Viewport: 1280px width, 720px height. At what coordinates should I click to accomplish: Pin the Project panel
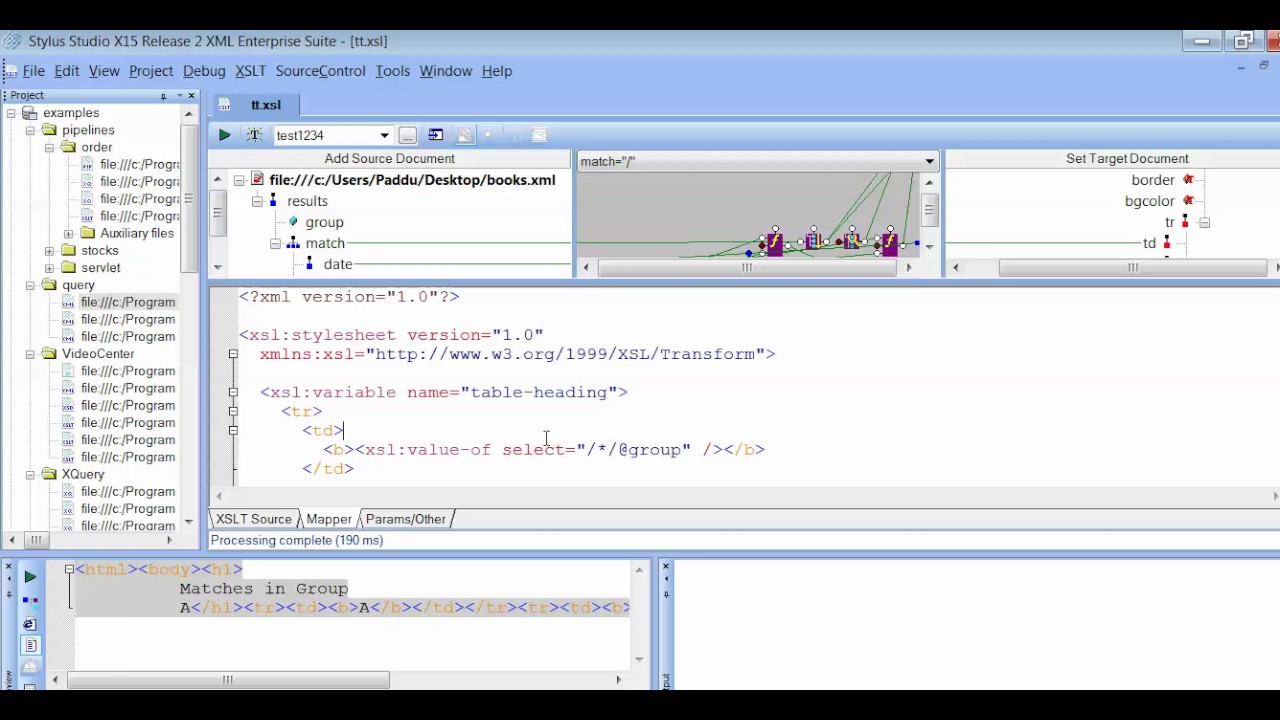163,96
